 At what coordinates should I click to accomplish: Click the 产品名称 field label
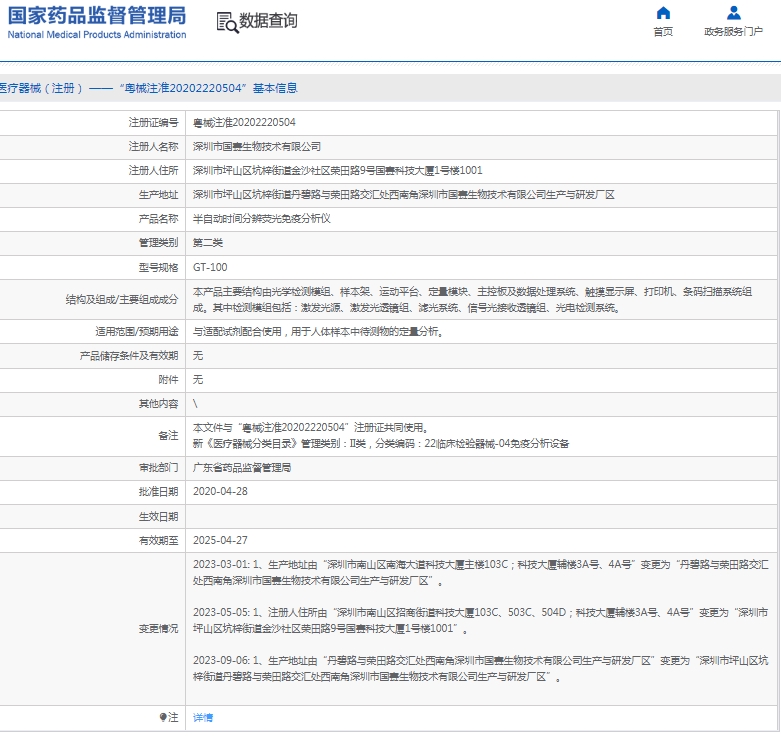158,219
